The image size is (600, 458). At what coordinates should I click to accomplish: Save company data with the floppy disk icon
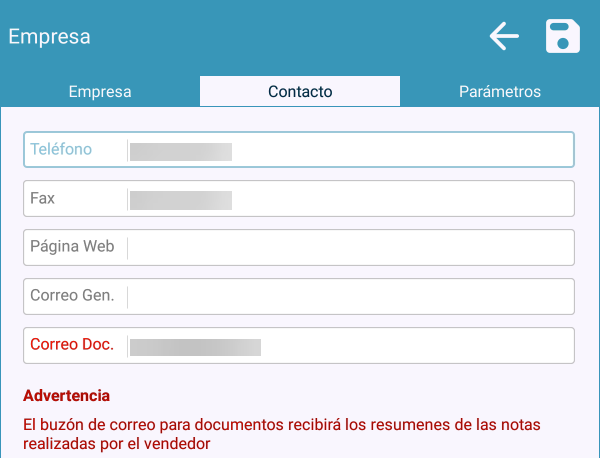[563, 37]
